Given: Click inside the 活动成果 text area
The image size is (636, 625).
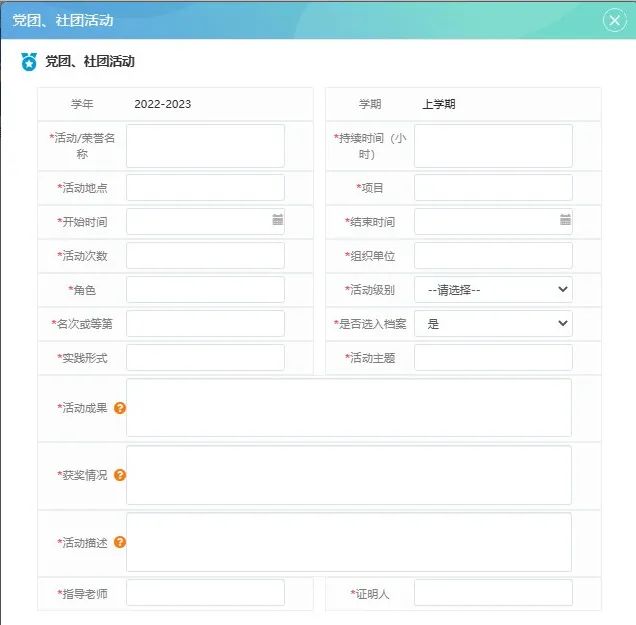Looking at the screenshot, I should (349, 408).
